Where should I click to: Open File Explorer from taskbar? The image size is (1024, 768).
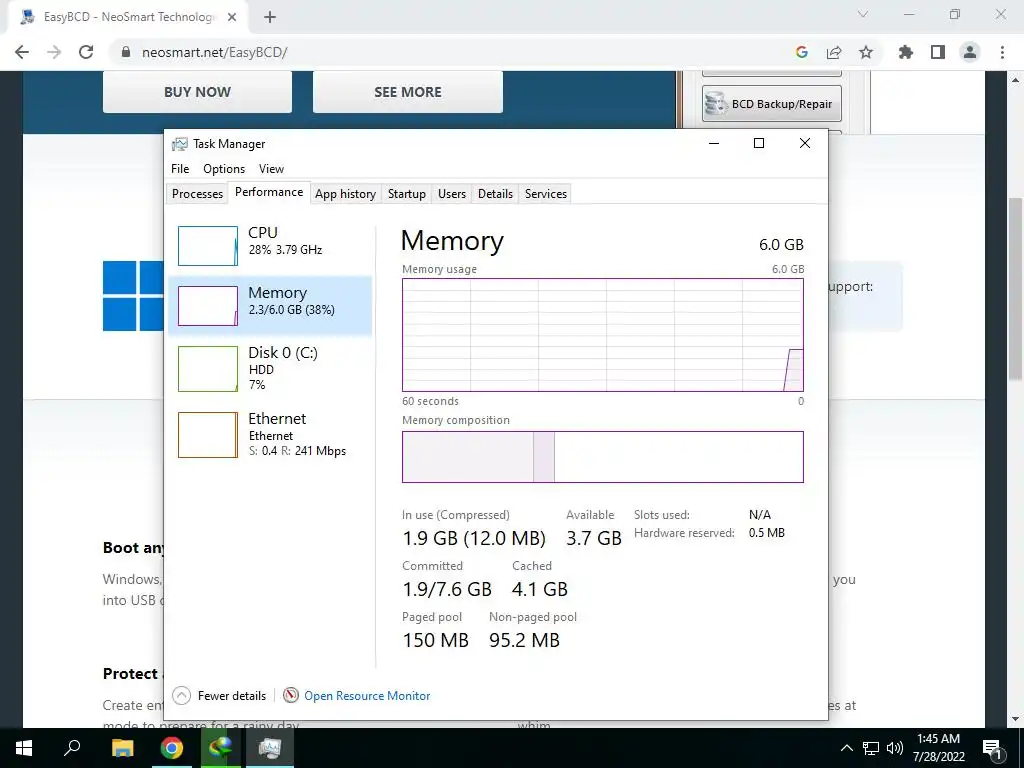(x=122, y=748)
